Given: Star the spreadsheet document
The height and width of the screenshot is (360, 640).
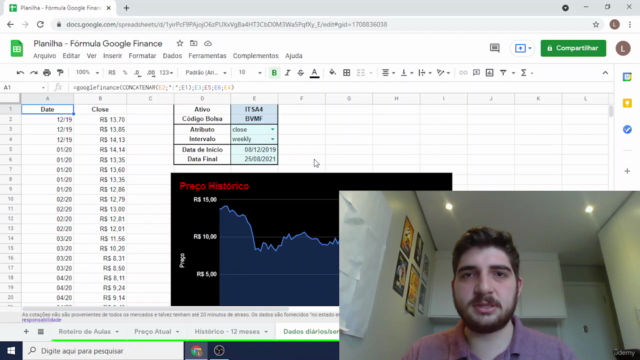Looking at the screenshot, I should point(180,43).
